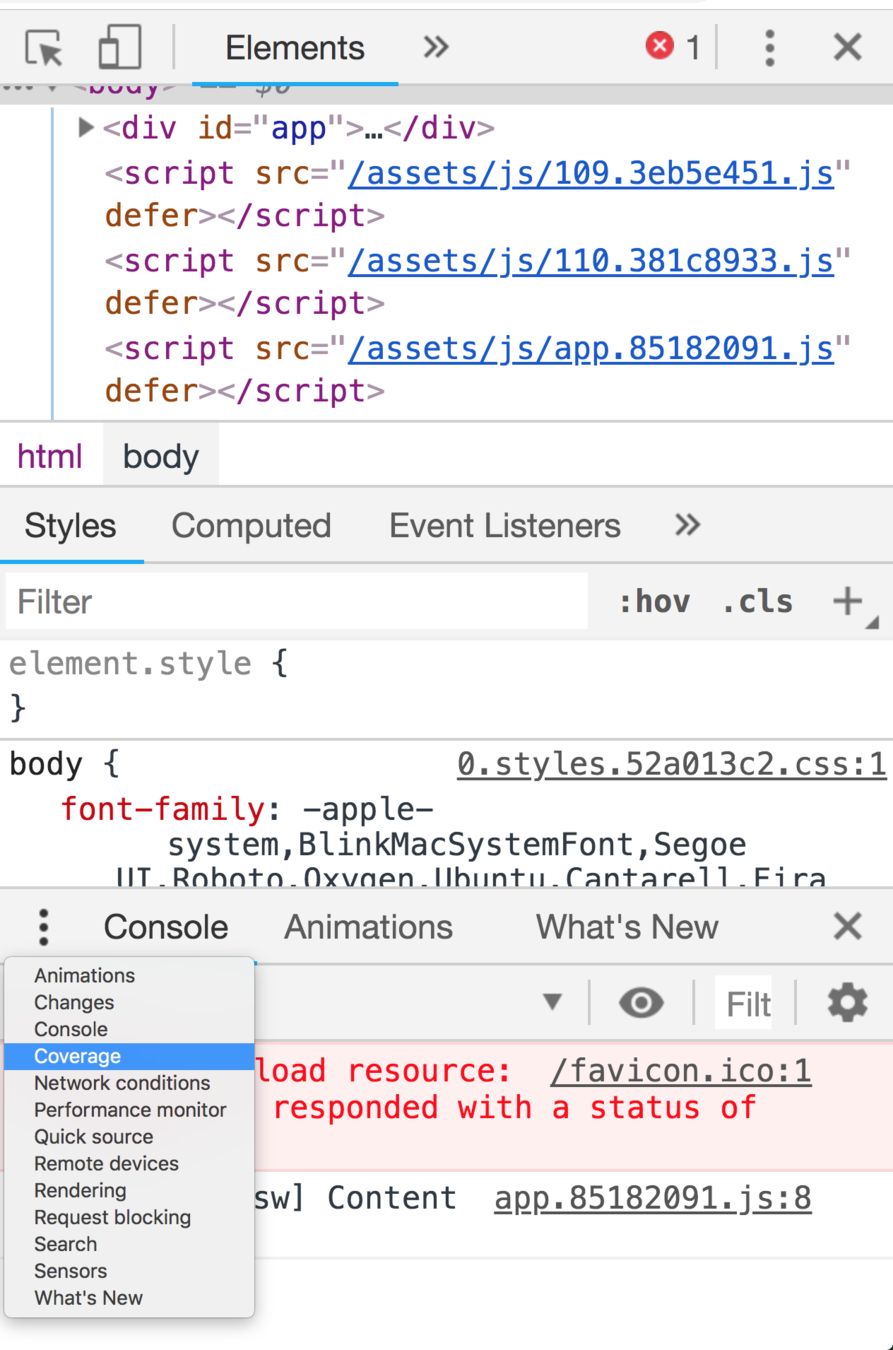Screen dimensions: 893x1350
Task: Choose Console from the drawer menu
Action: click(129, 1029)
